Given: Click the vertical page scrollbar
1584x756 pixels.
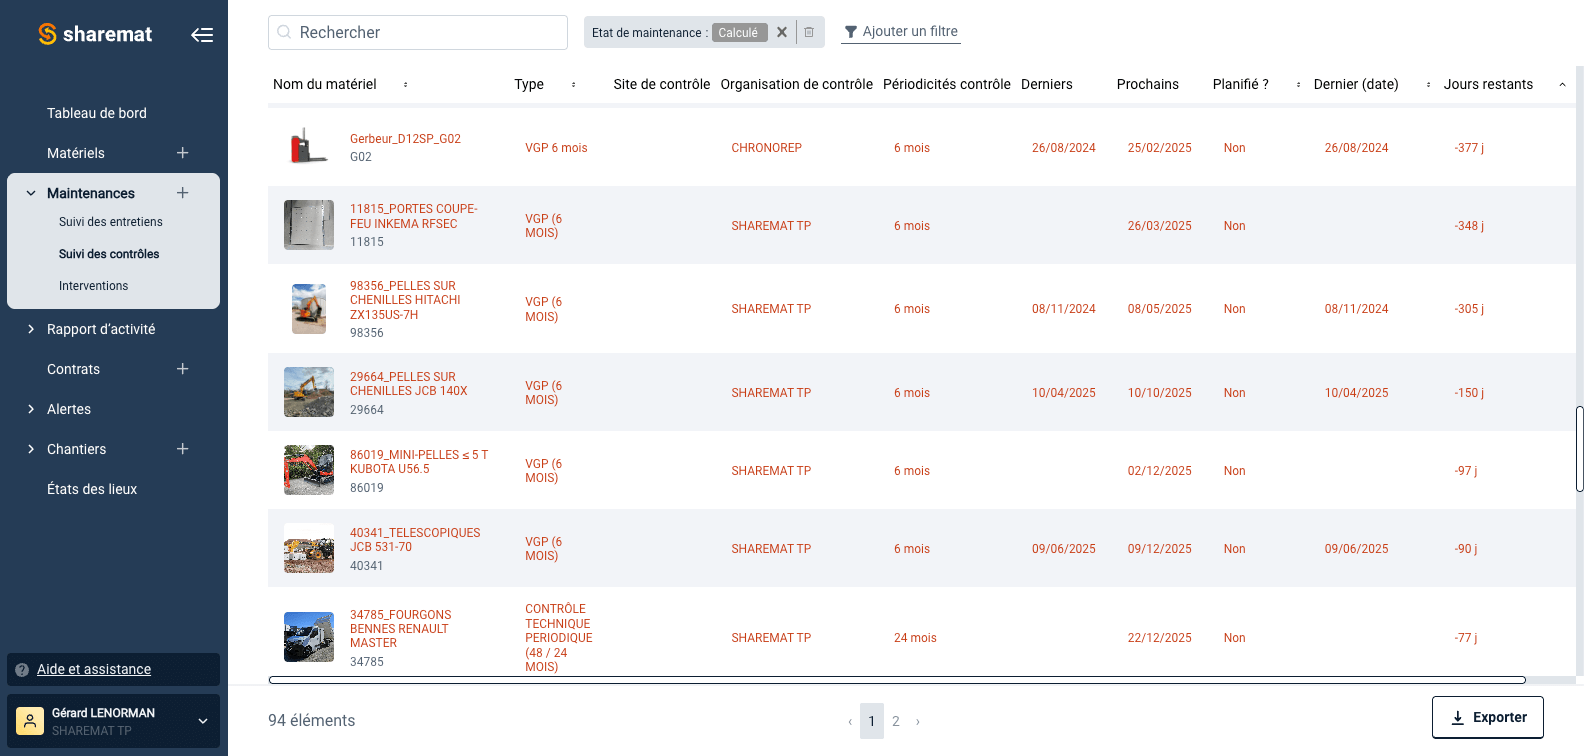Looking at the screenshot, I should tap(1580, 449).
